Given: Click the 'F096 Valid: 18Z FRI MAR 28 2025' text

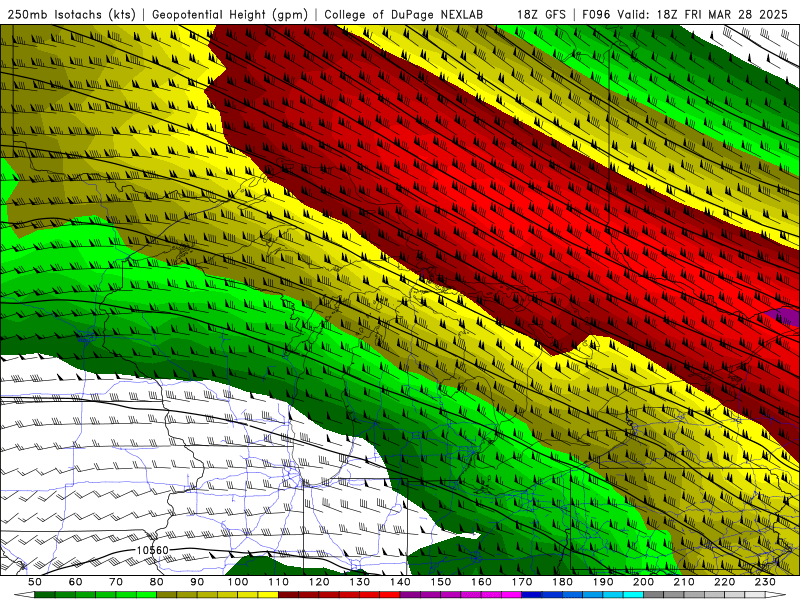Looking at the screenshot, I should click(x=685, y=14).
